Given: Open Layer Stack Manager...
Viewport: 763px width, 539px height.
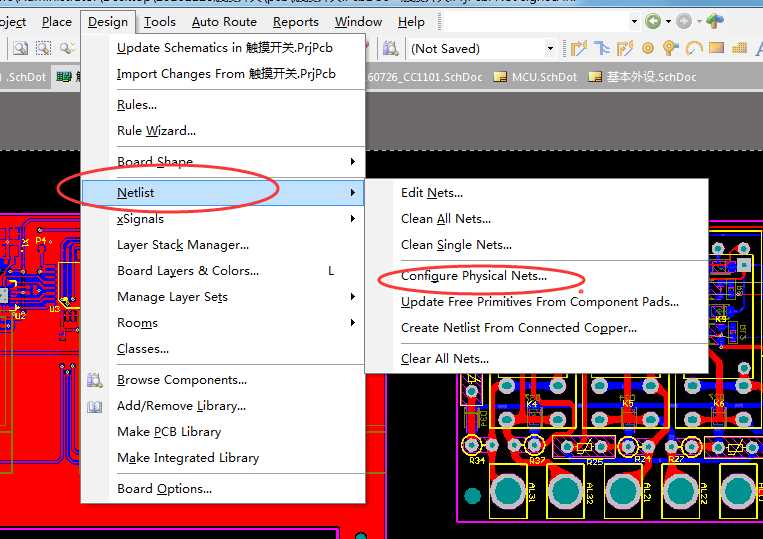Looking at the screenshot, I should point(183,245).
